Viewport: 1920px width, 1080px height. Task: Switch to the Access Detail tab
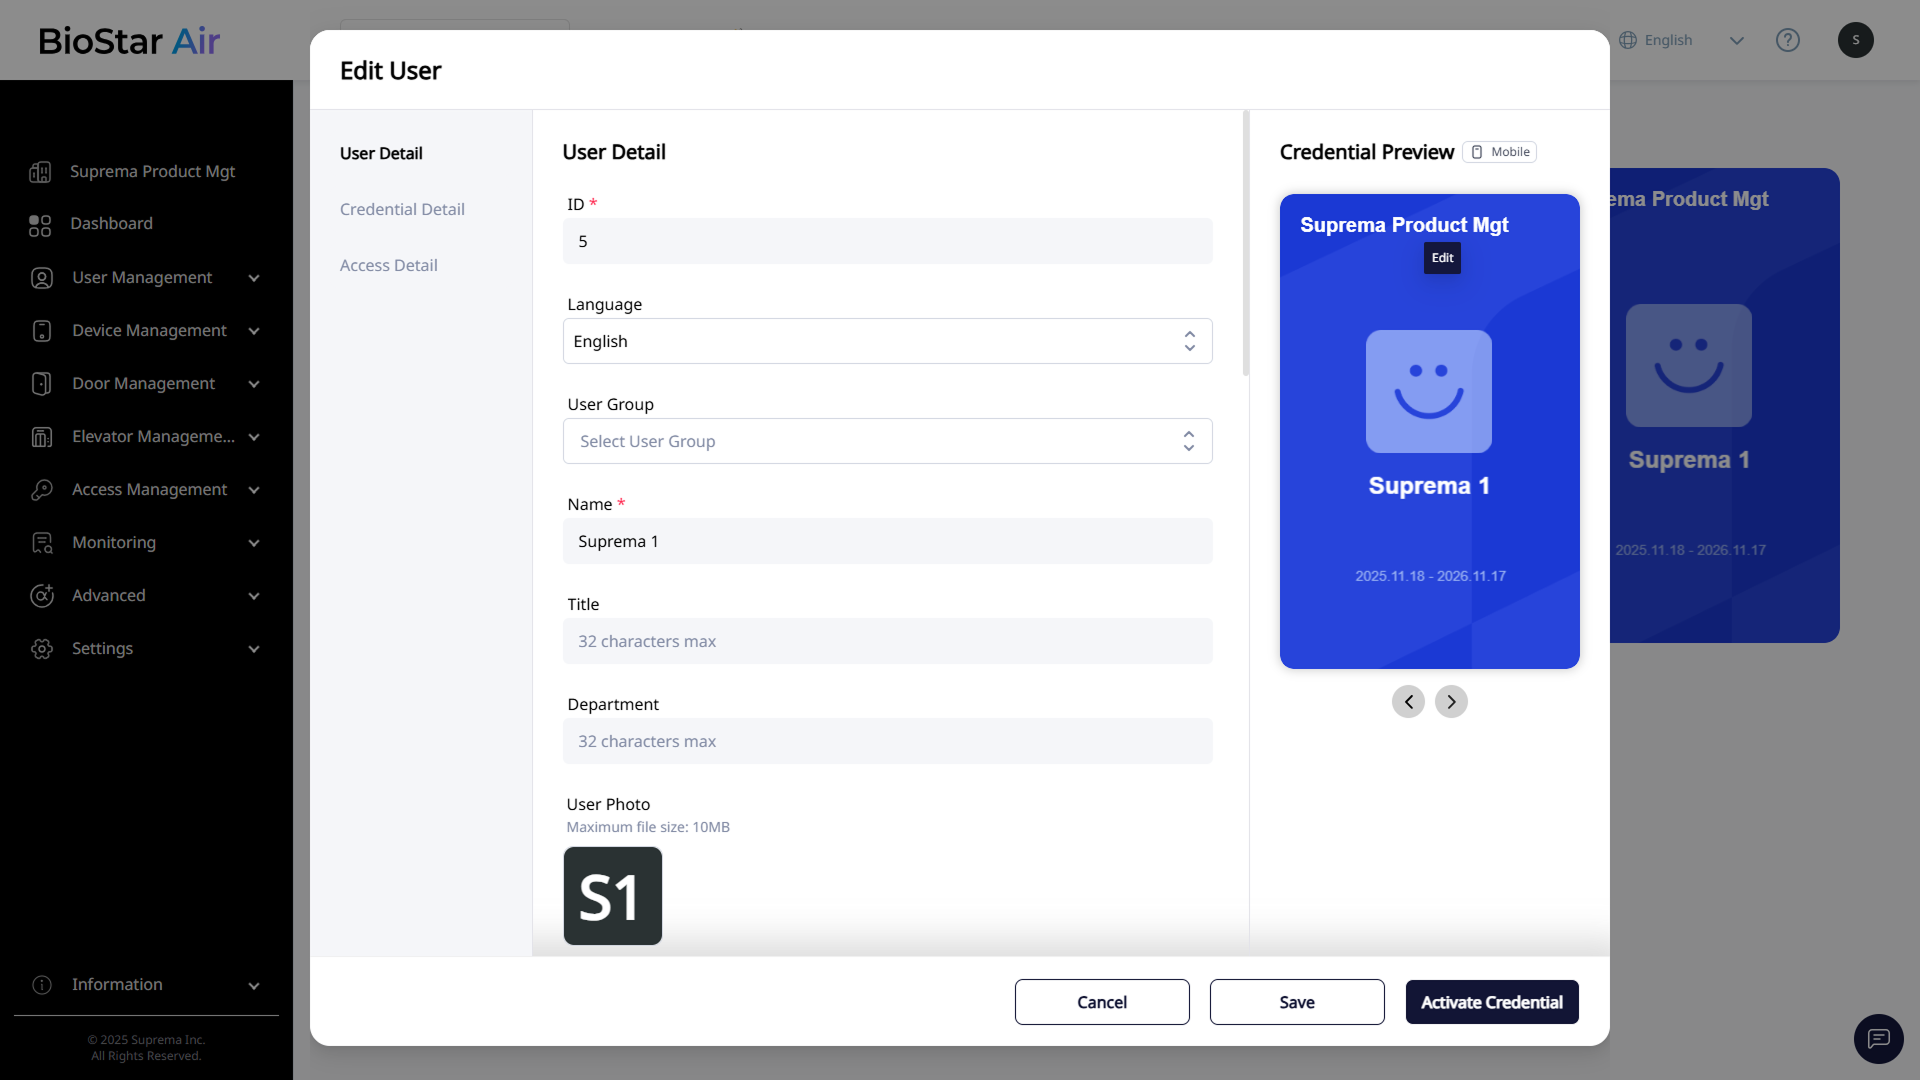388,265
